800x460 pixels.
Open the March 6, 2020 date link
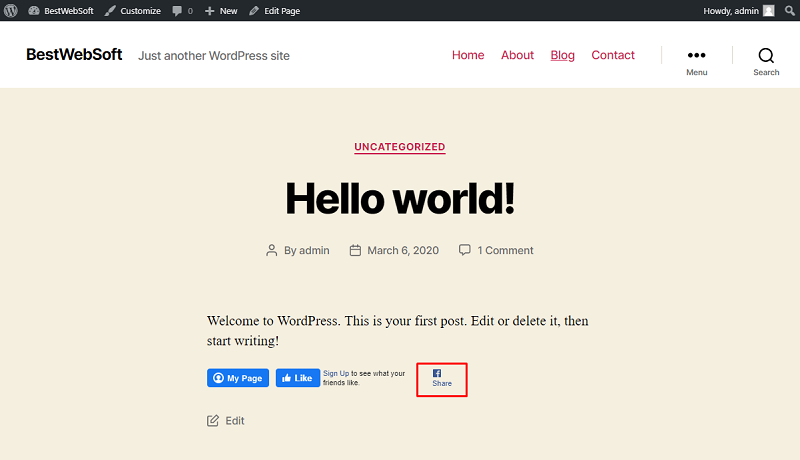click(x=403, y=250)
